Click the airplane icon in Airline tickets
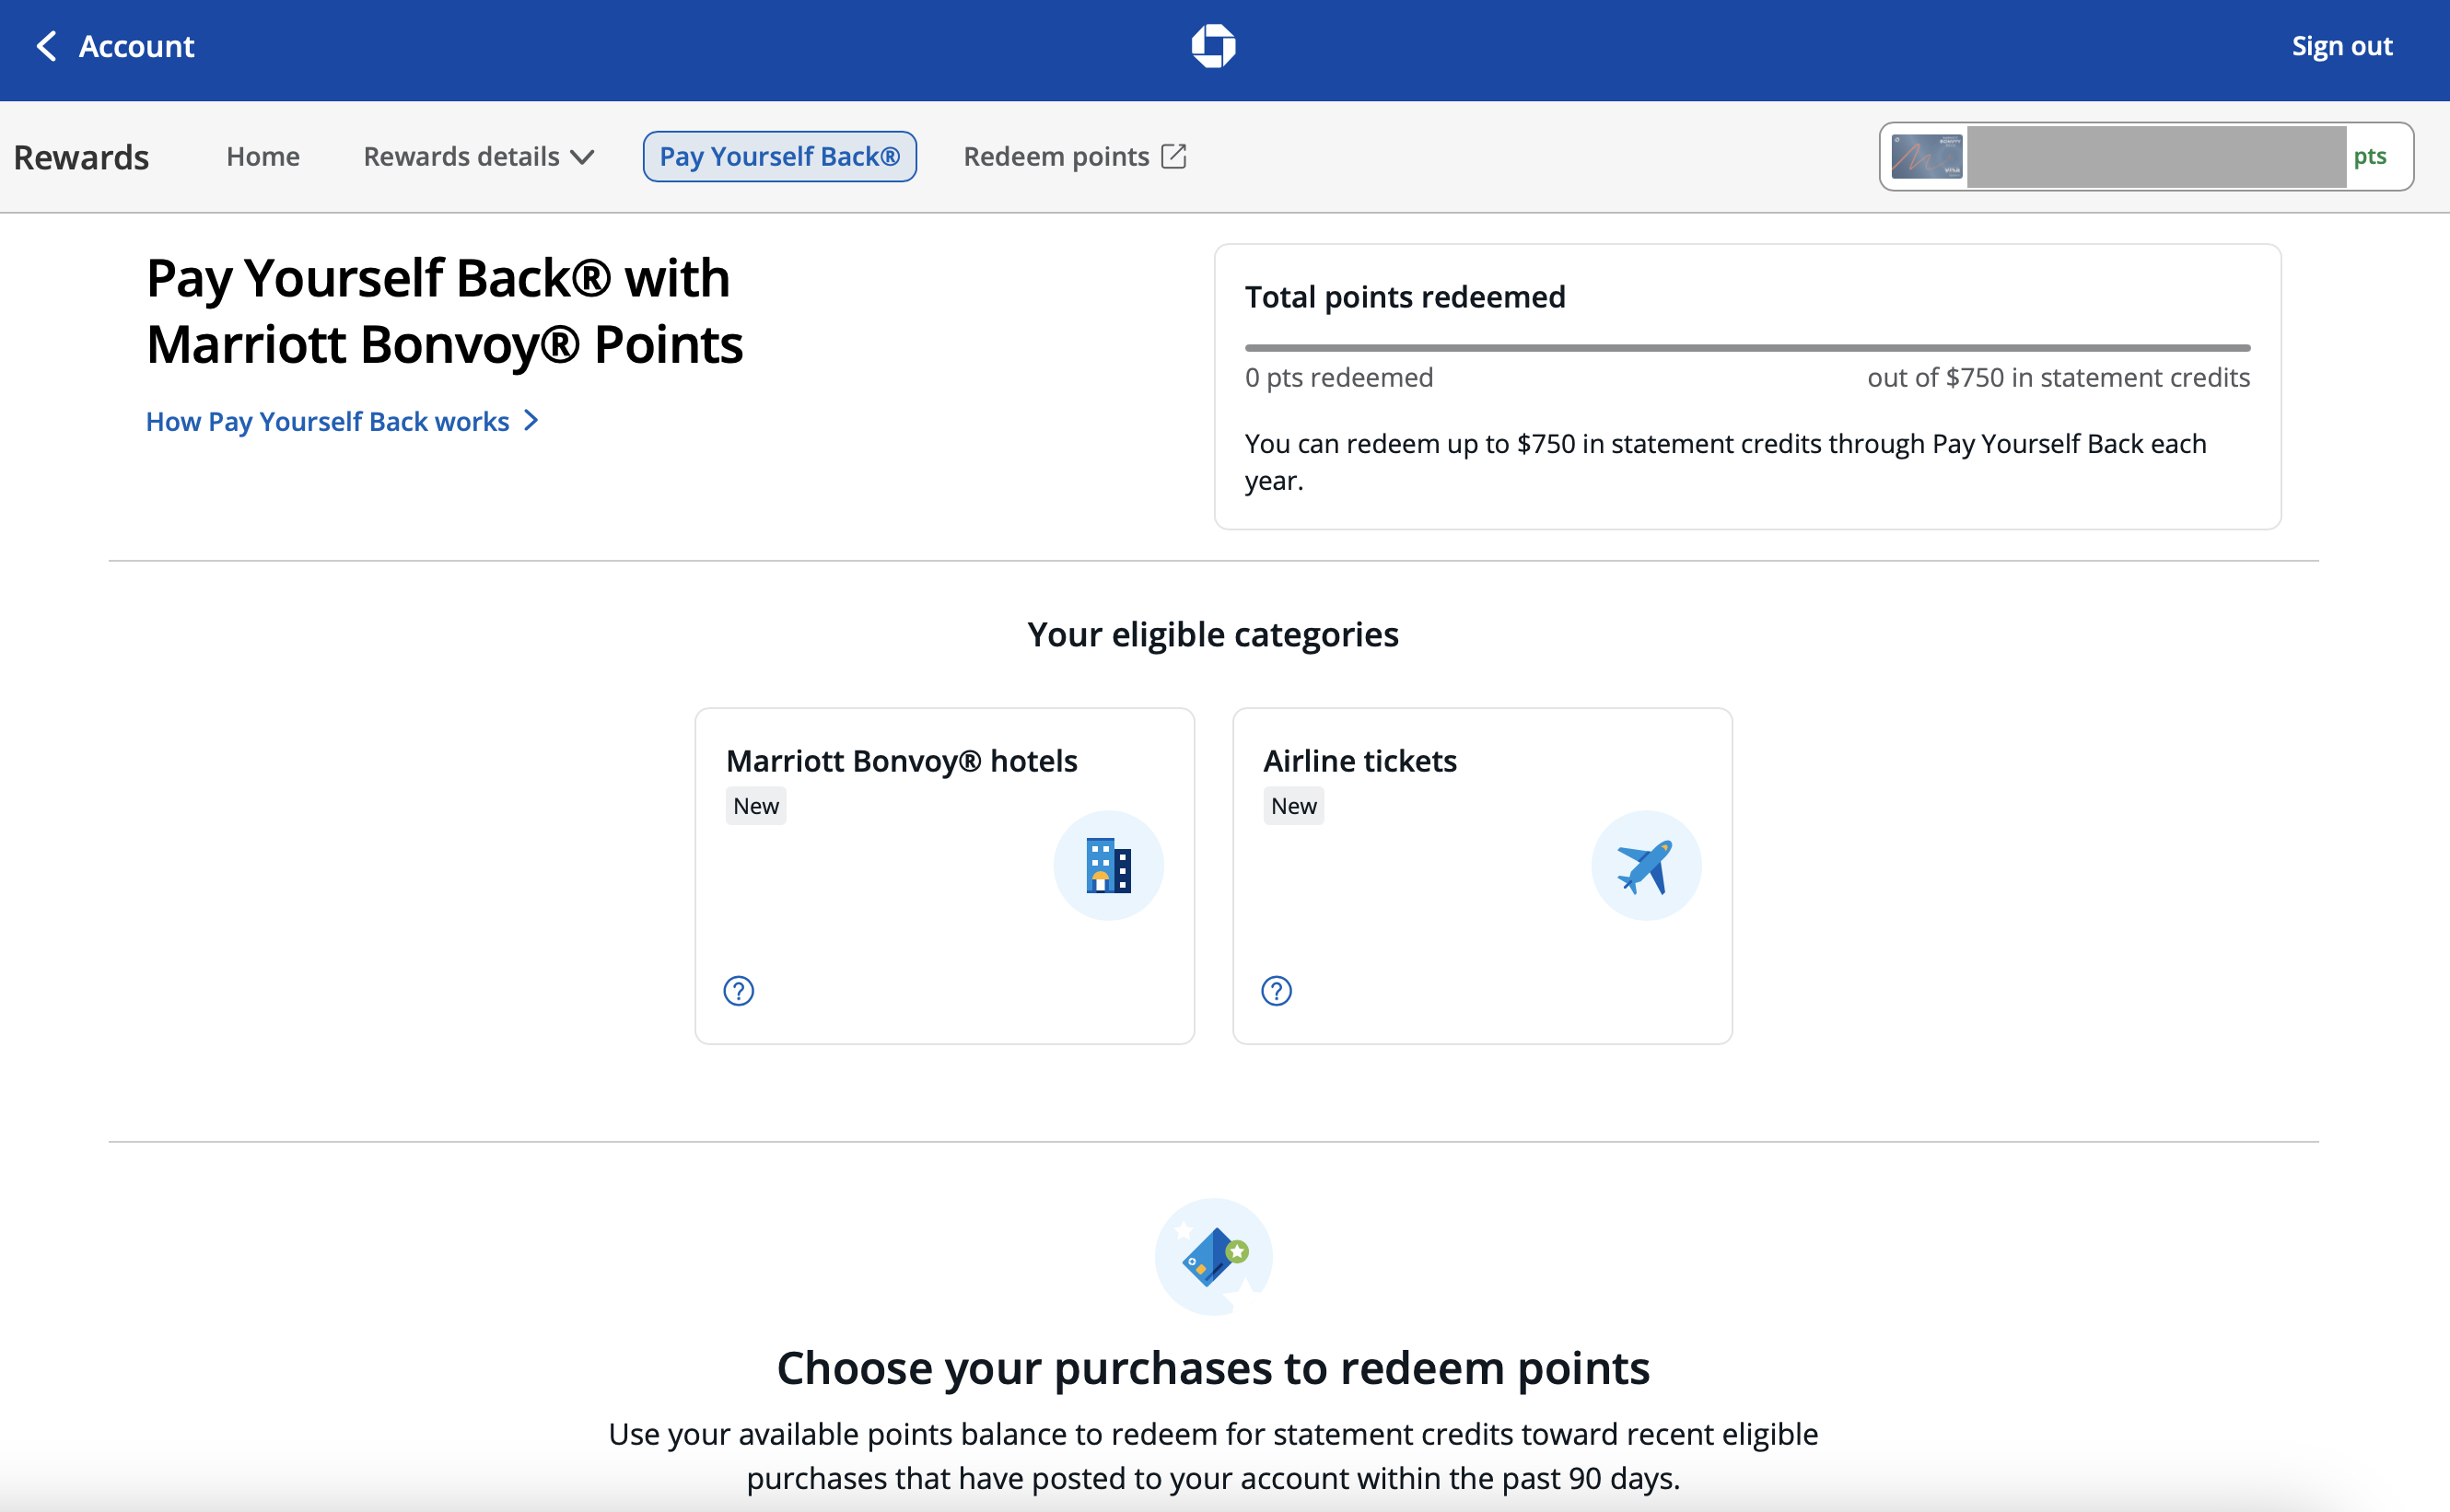This screenshot has height=1512, width=2450. click(x=1646, y=865)
